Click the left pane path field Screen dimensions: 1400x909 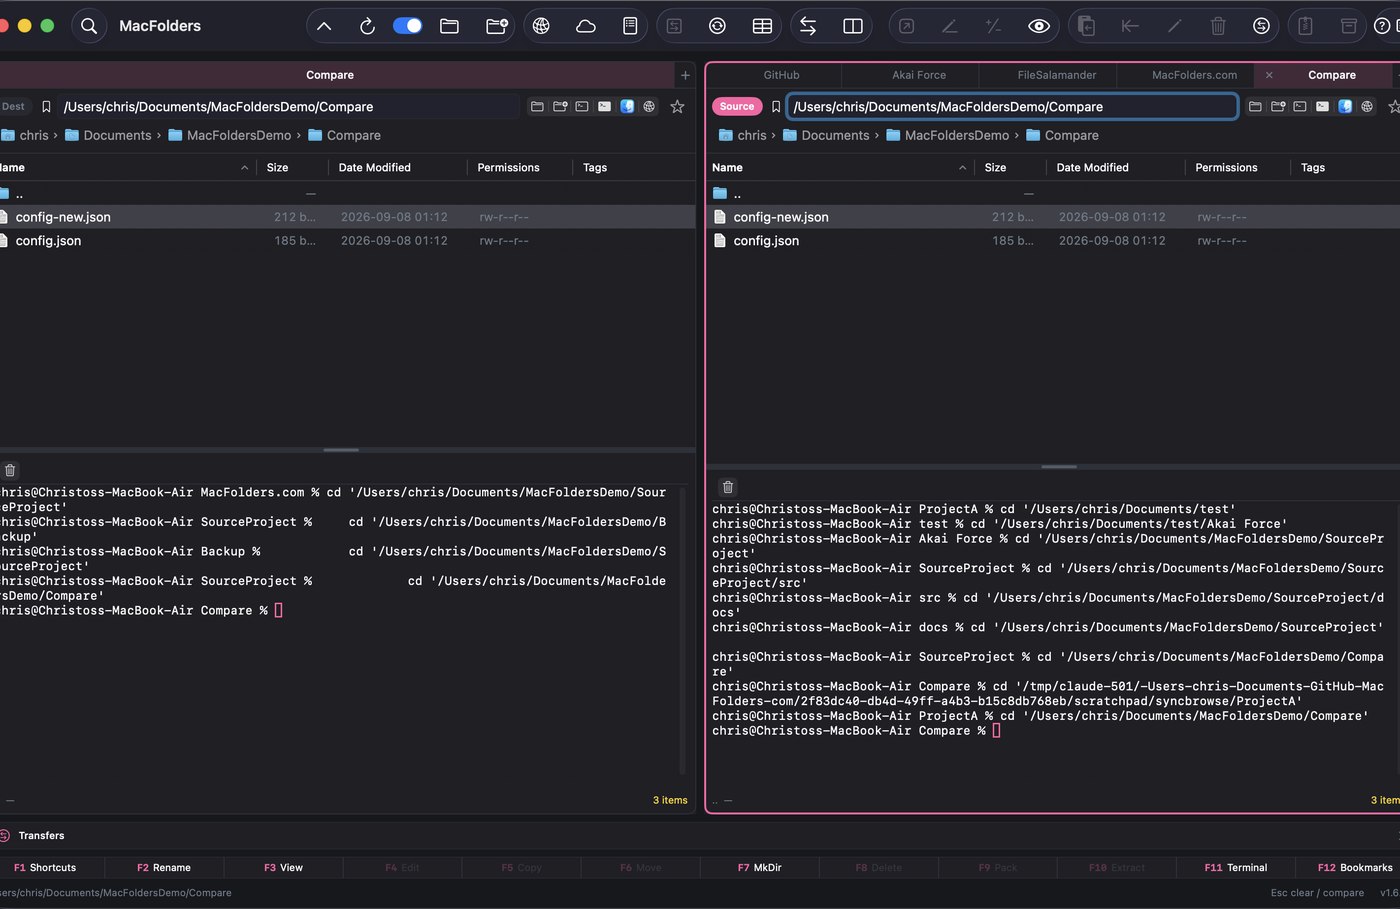tap(290, 106)
